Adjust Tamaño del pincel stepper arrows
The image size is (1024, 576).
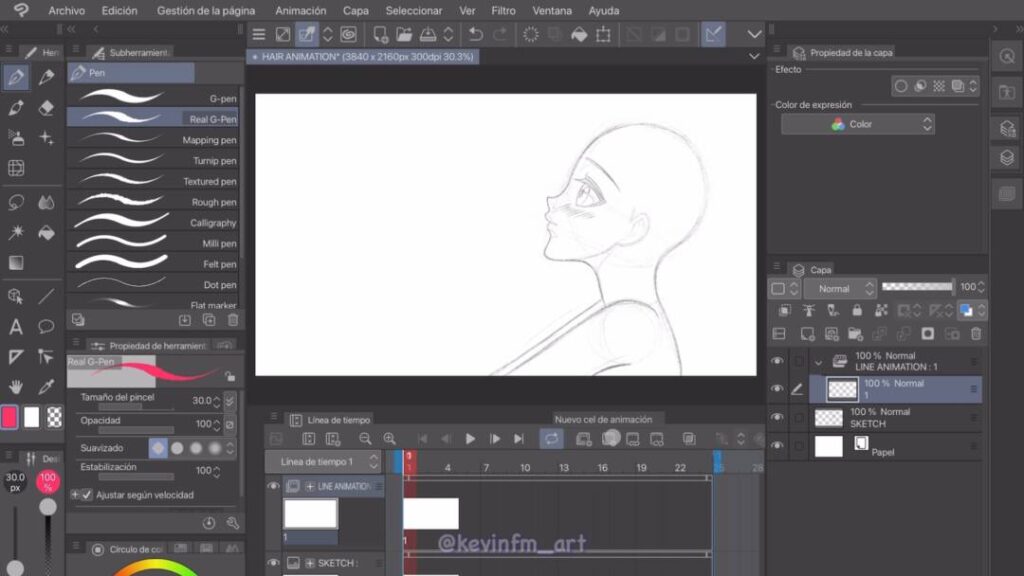[x=217, y=401]
